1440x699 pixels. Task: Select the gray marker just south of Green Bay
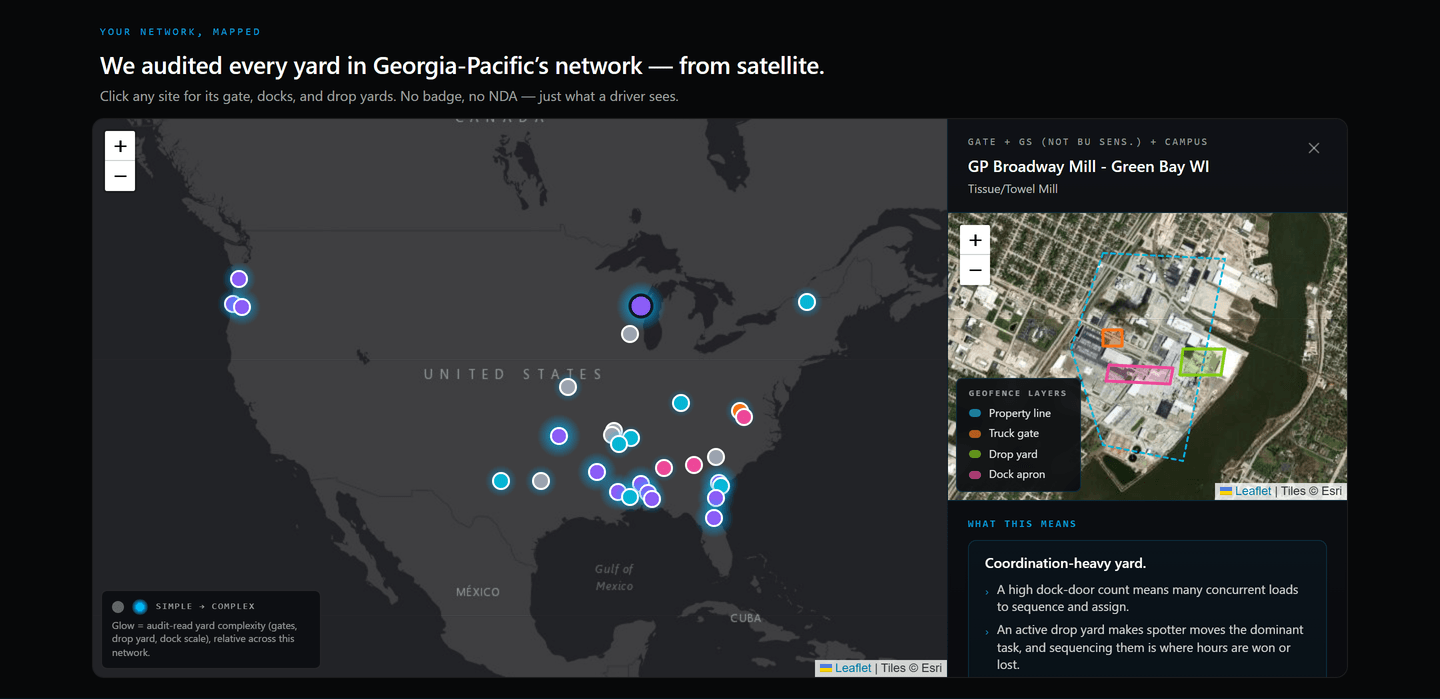630,334
